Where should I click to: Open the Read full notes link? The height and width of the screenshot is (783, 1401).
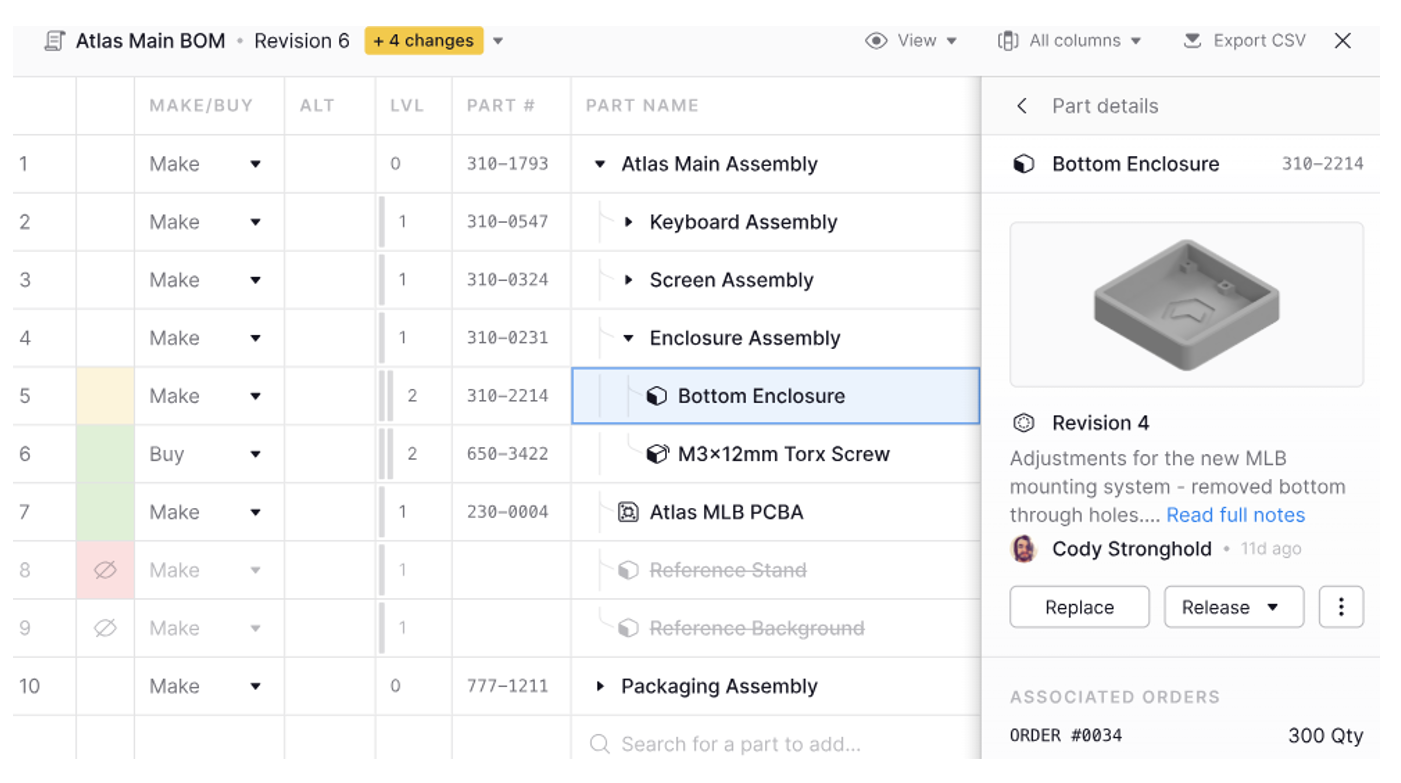[x=1235, y=515]
